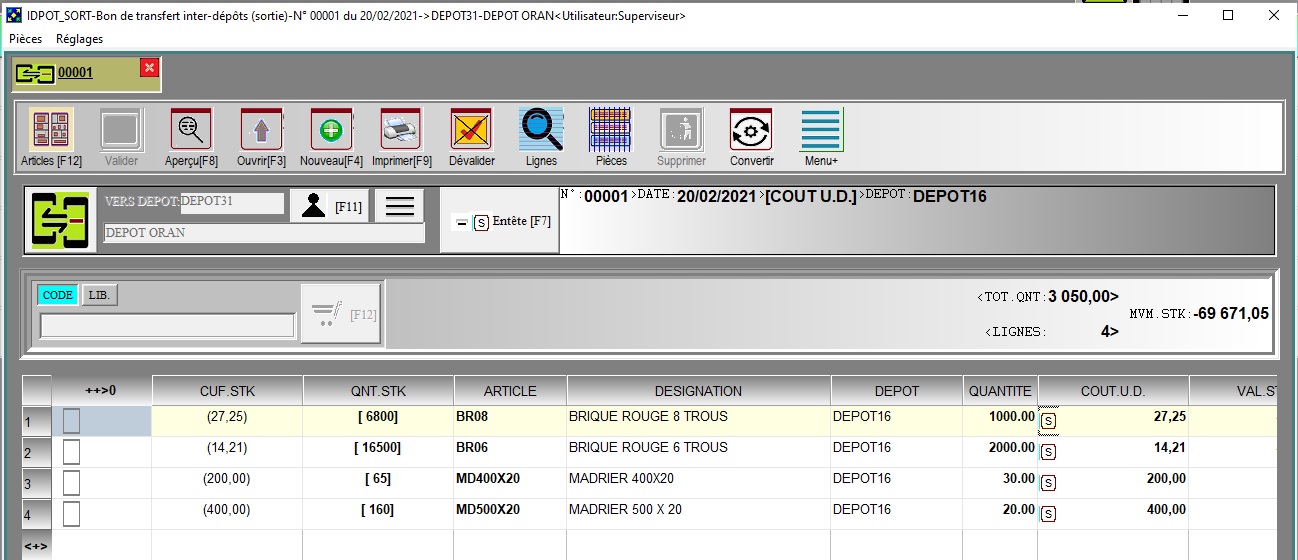This screenshot has width=1298, height=560.
Task: Tick checkbox on row 1 BR08
Action: 71,421
